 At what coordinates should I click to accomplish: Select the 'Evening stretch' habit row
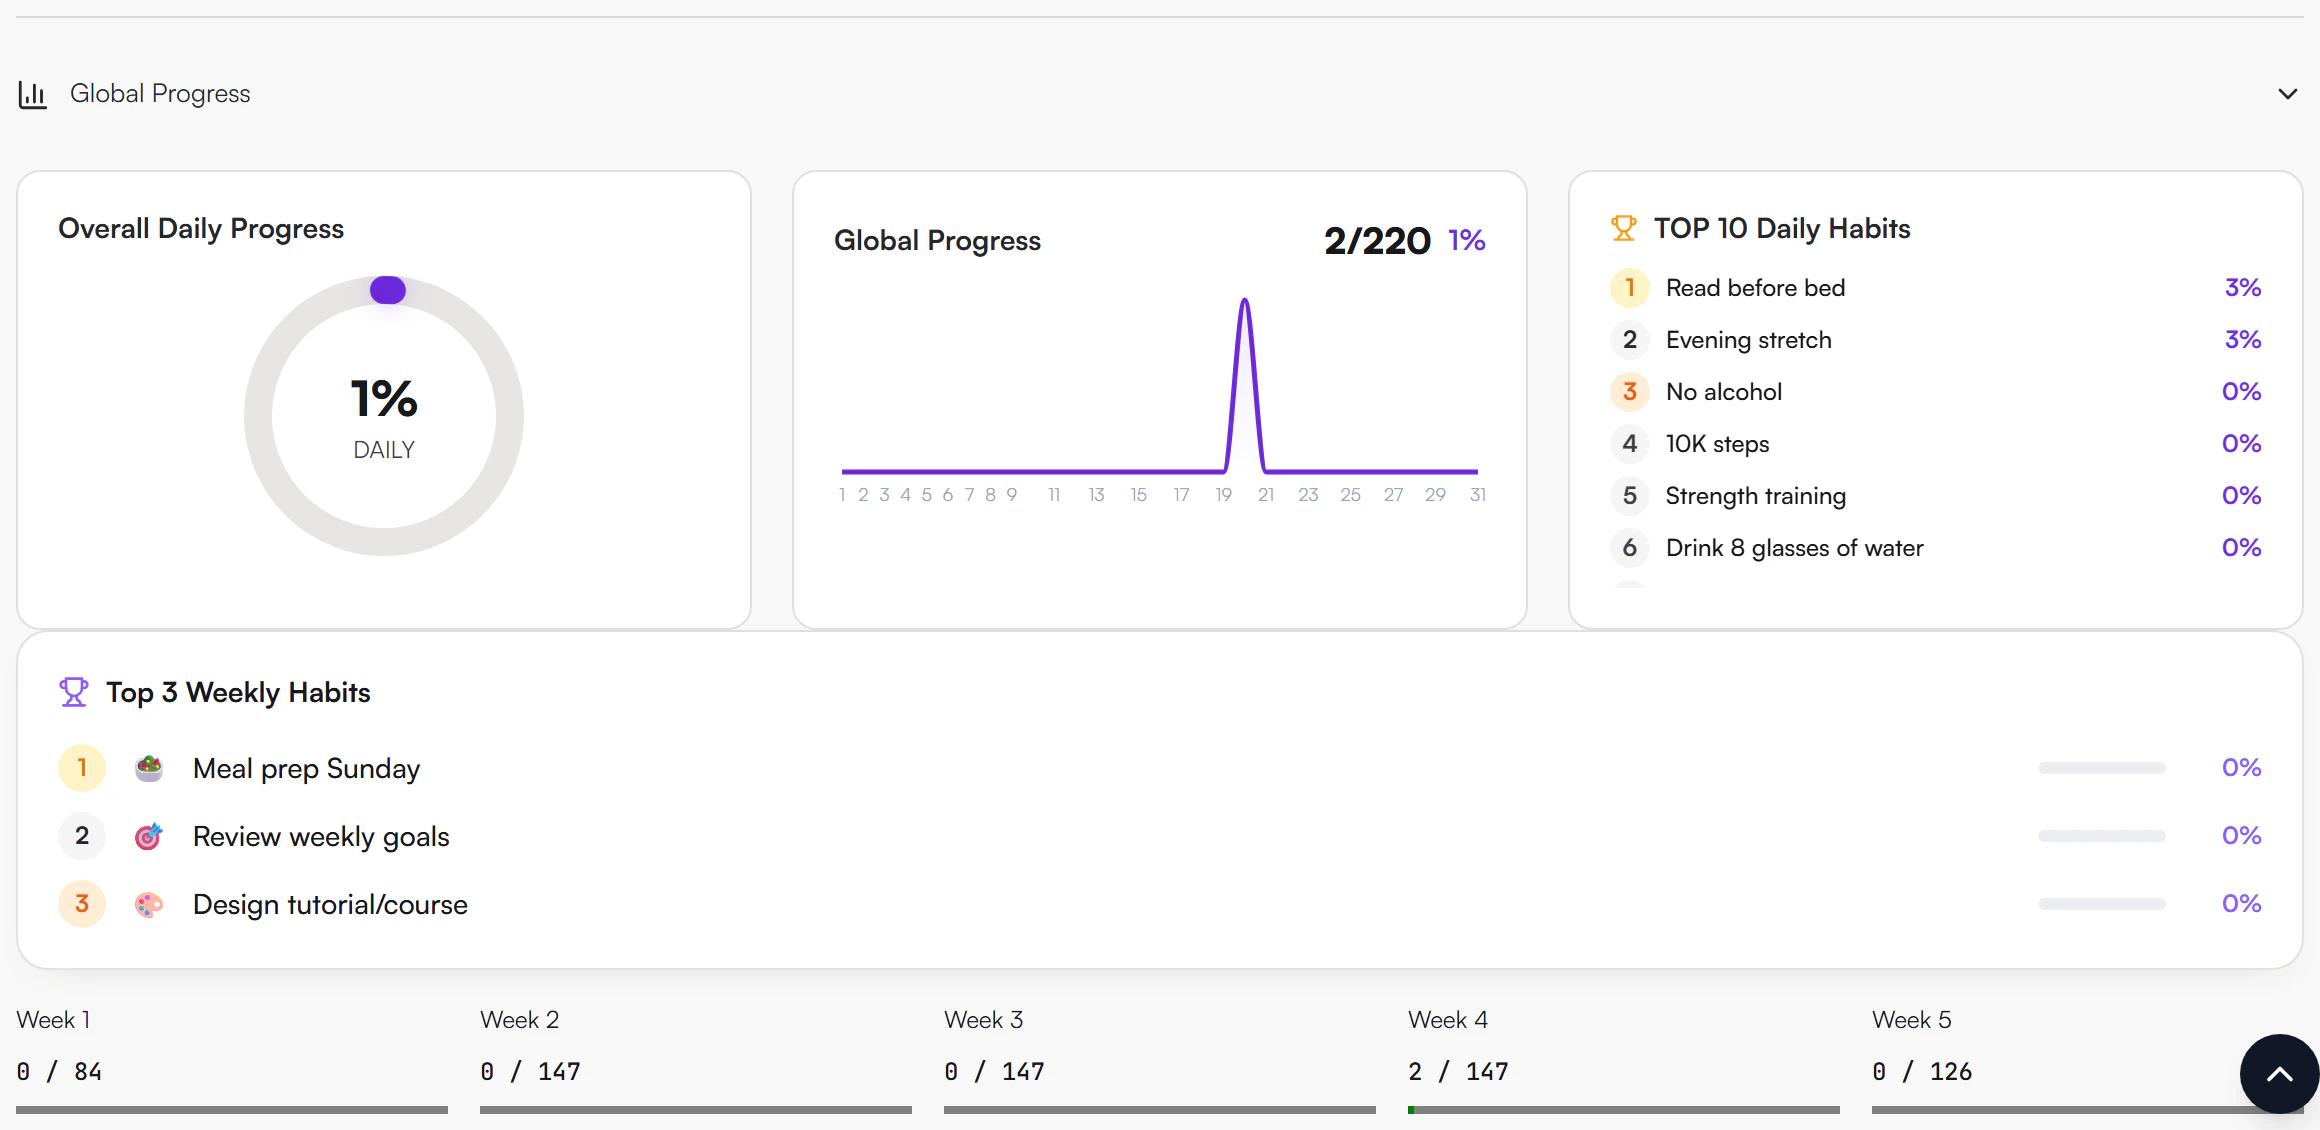(x=1936, y=340)
